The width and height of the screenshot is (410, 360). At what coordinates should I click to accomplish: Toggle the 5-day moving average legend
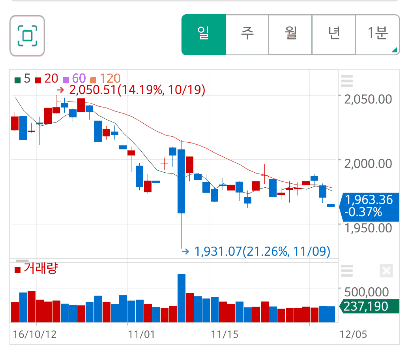tap(23, 79)
